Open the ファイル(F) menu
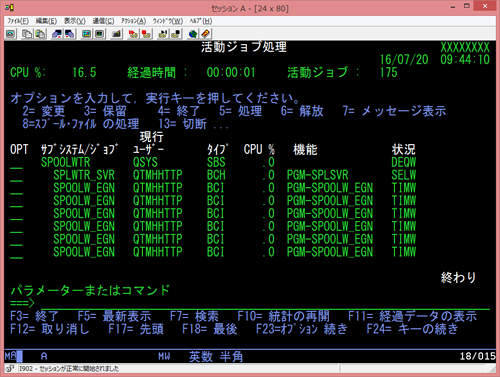Screen dimensions: 500x377 [18, 21]
